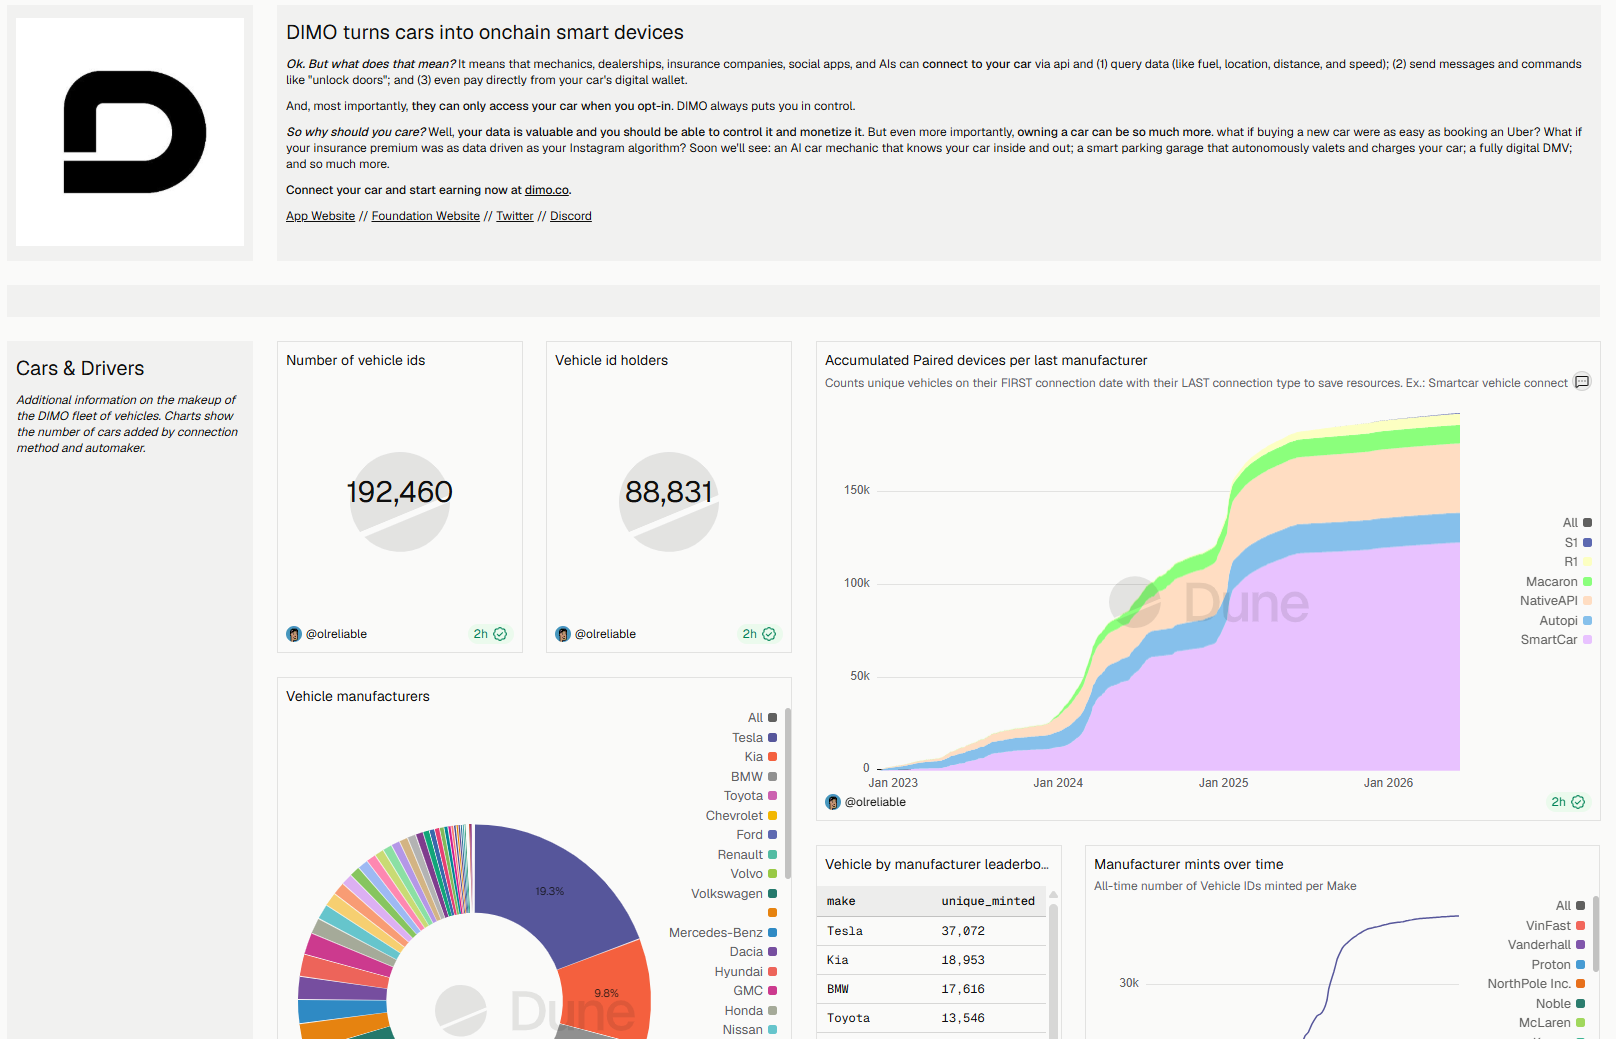Toggle Volvo in the manufacturers legend
The width and height of the screenshot is (1616, 1039).
(753, 874)
